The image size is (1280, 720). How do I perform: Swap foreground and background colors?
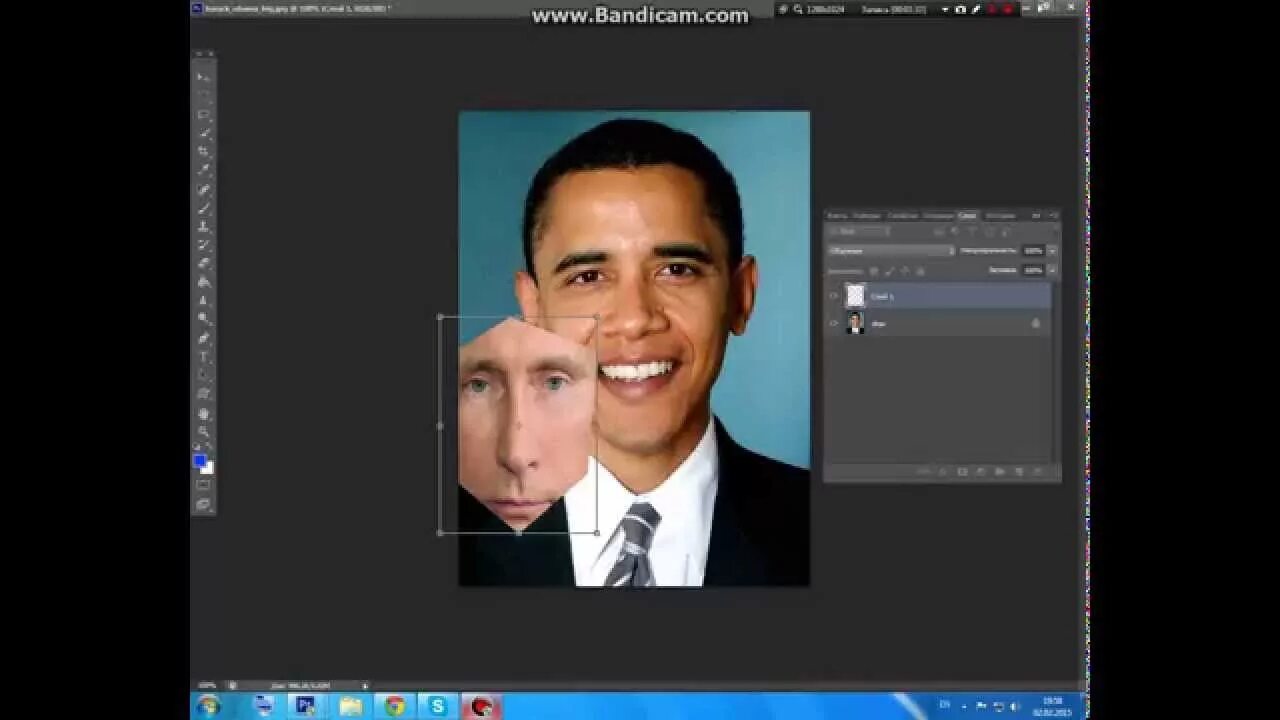209,446
